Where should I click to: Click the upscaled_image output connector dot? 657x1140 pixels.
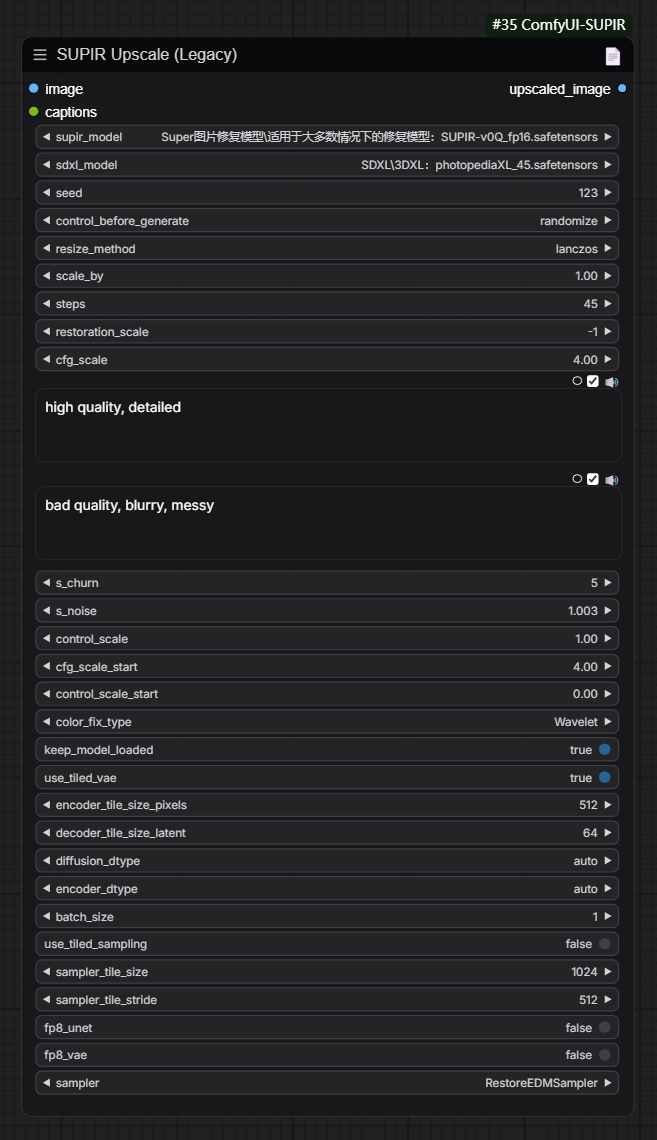point(622,89)
